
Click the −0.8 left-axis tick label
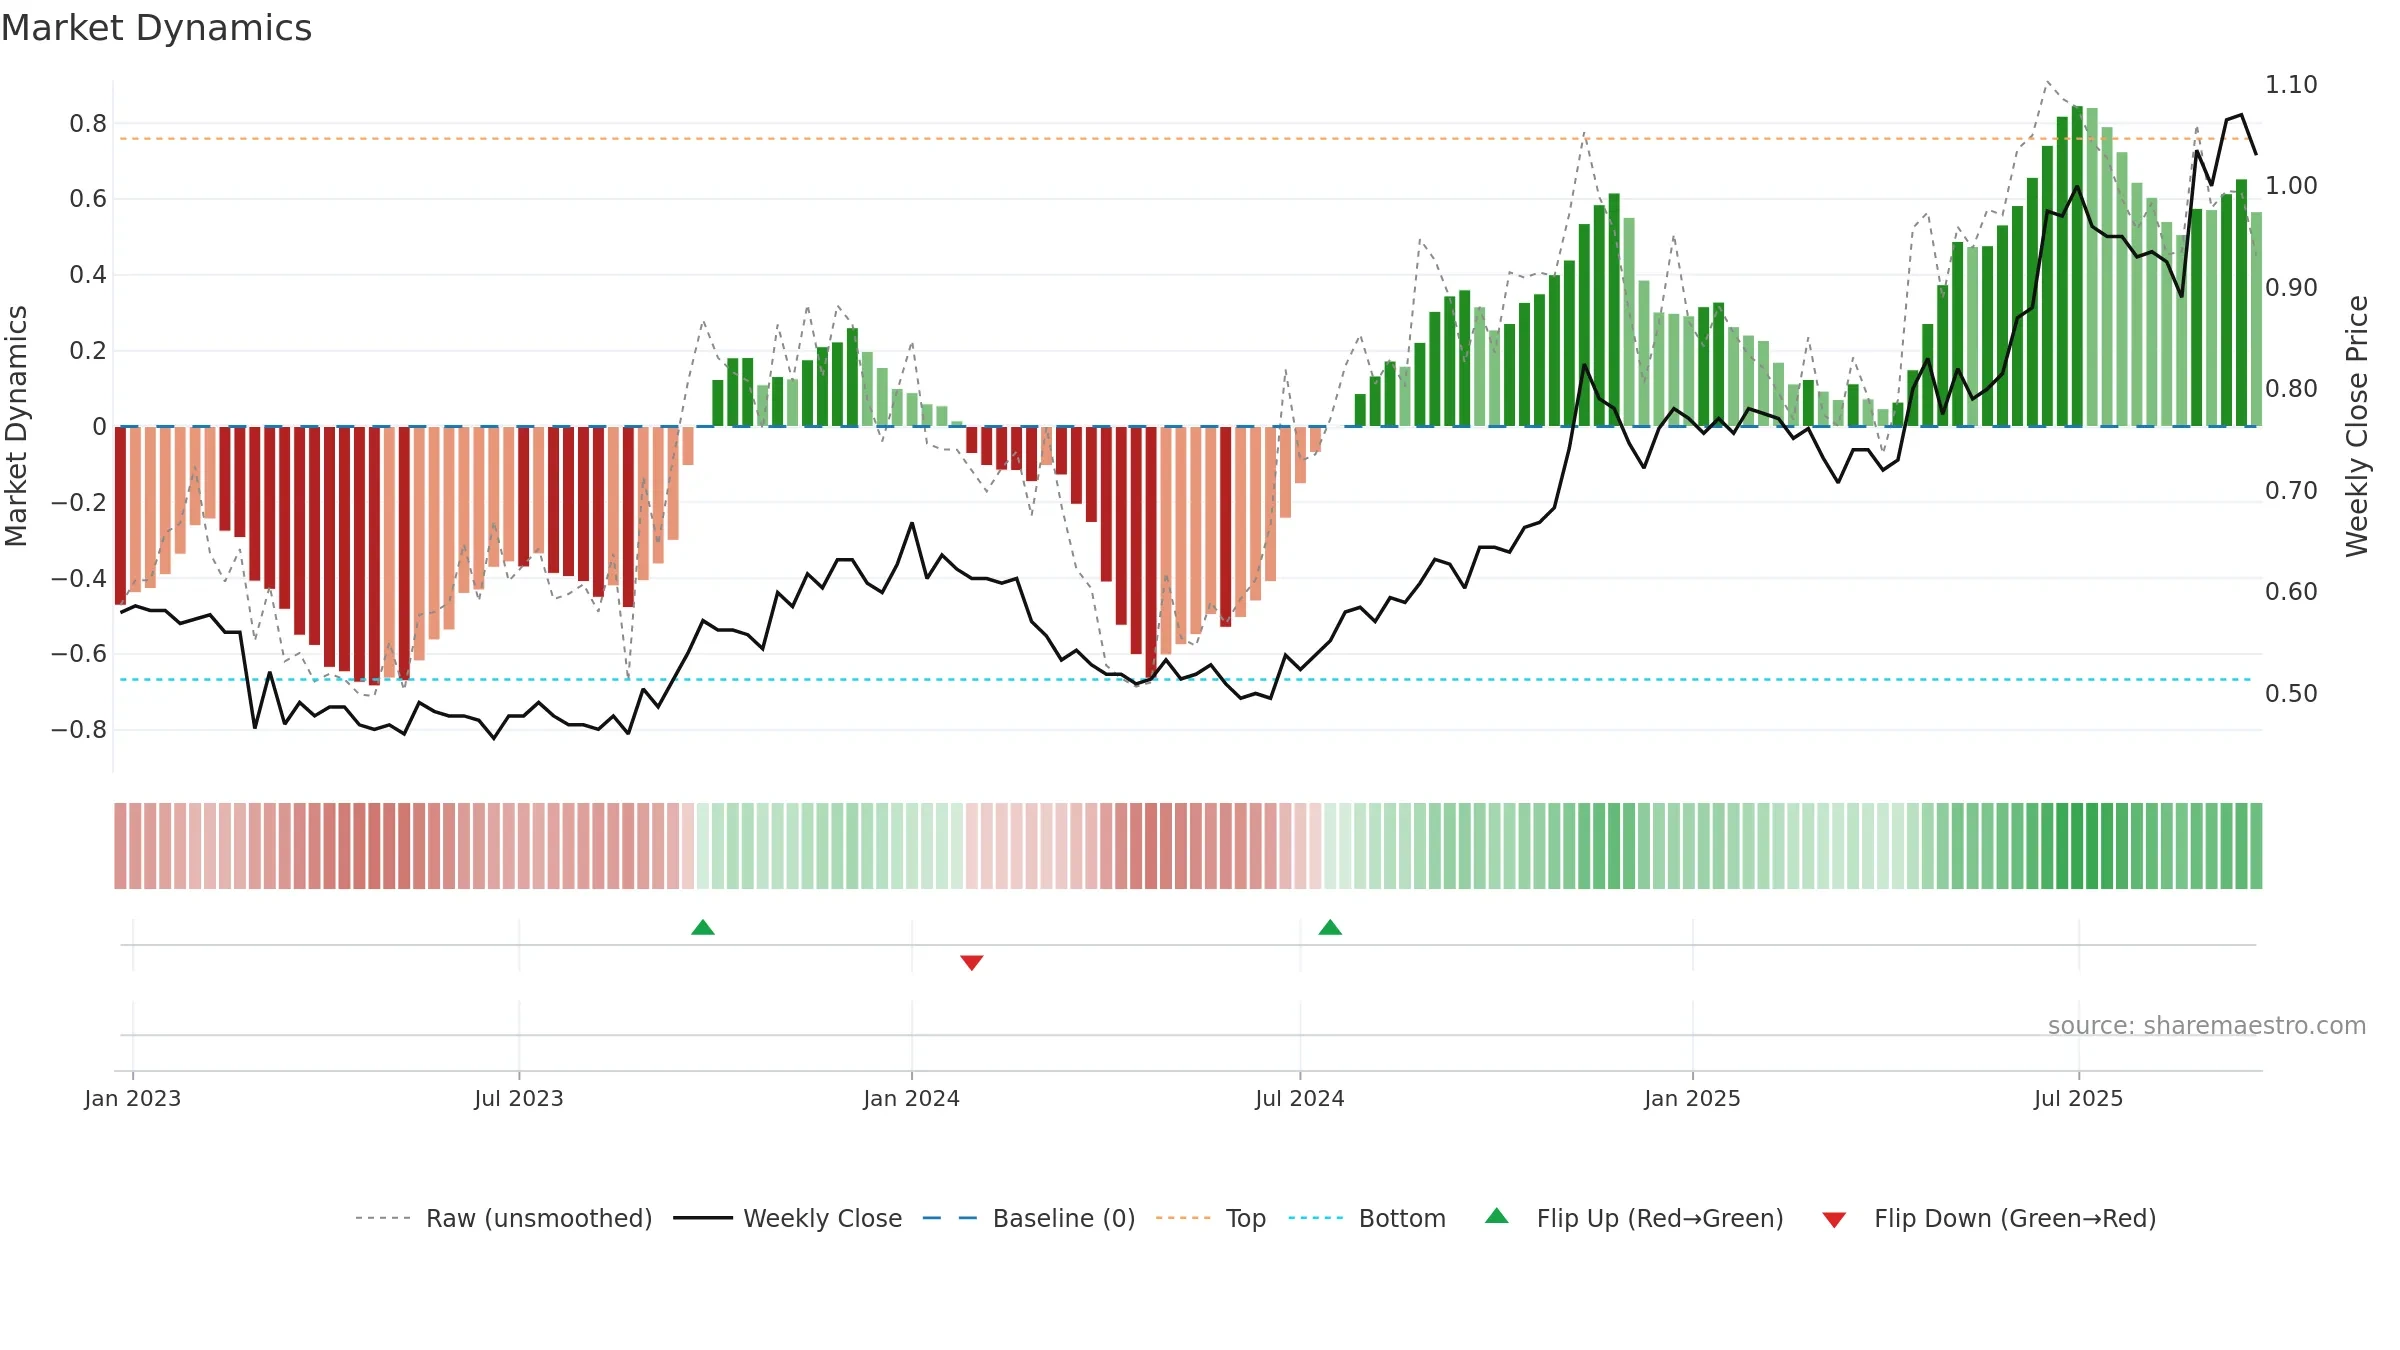pos(79,730)
